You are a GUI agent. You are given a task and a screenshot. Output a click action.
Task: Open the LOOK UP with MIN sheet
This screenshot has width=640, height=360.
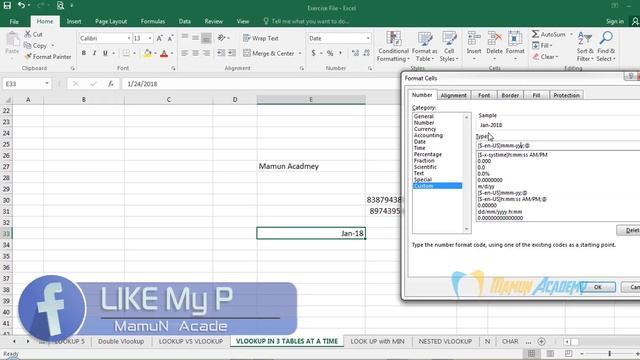pos(378,341)
